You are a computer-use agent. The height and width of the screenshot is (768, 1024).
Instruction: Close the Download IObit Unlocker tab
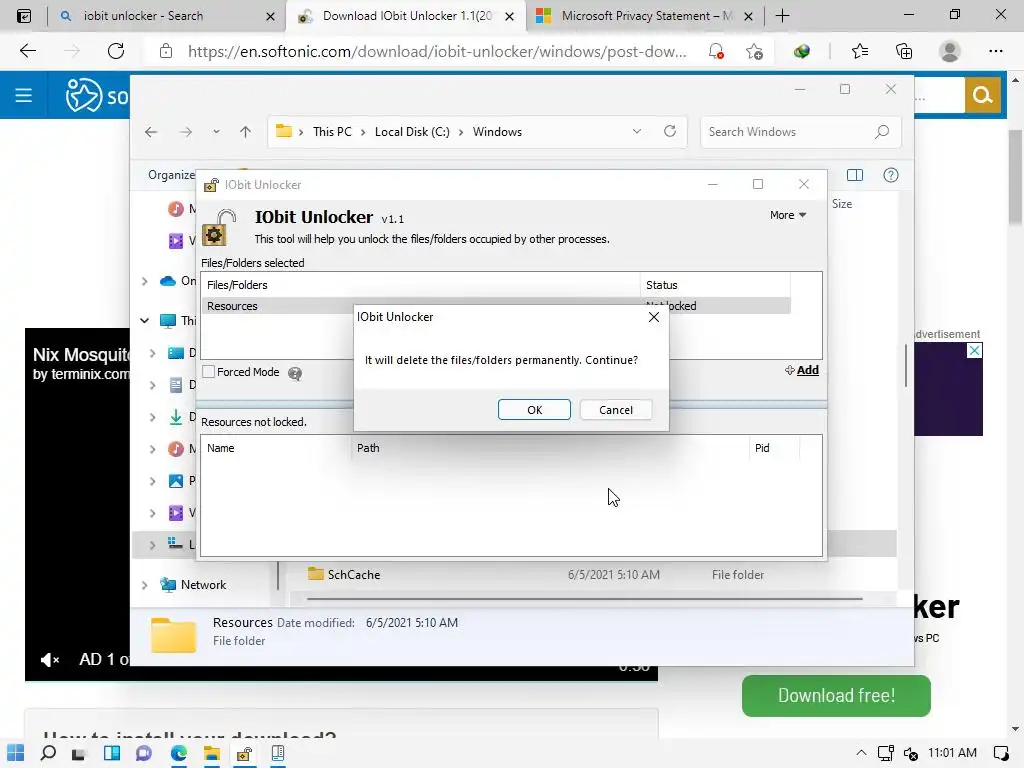[x=509, y=16]
